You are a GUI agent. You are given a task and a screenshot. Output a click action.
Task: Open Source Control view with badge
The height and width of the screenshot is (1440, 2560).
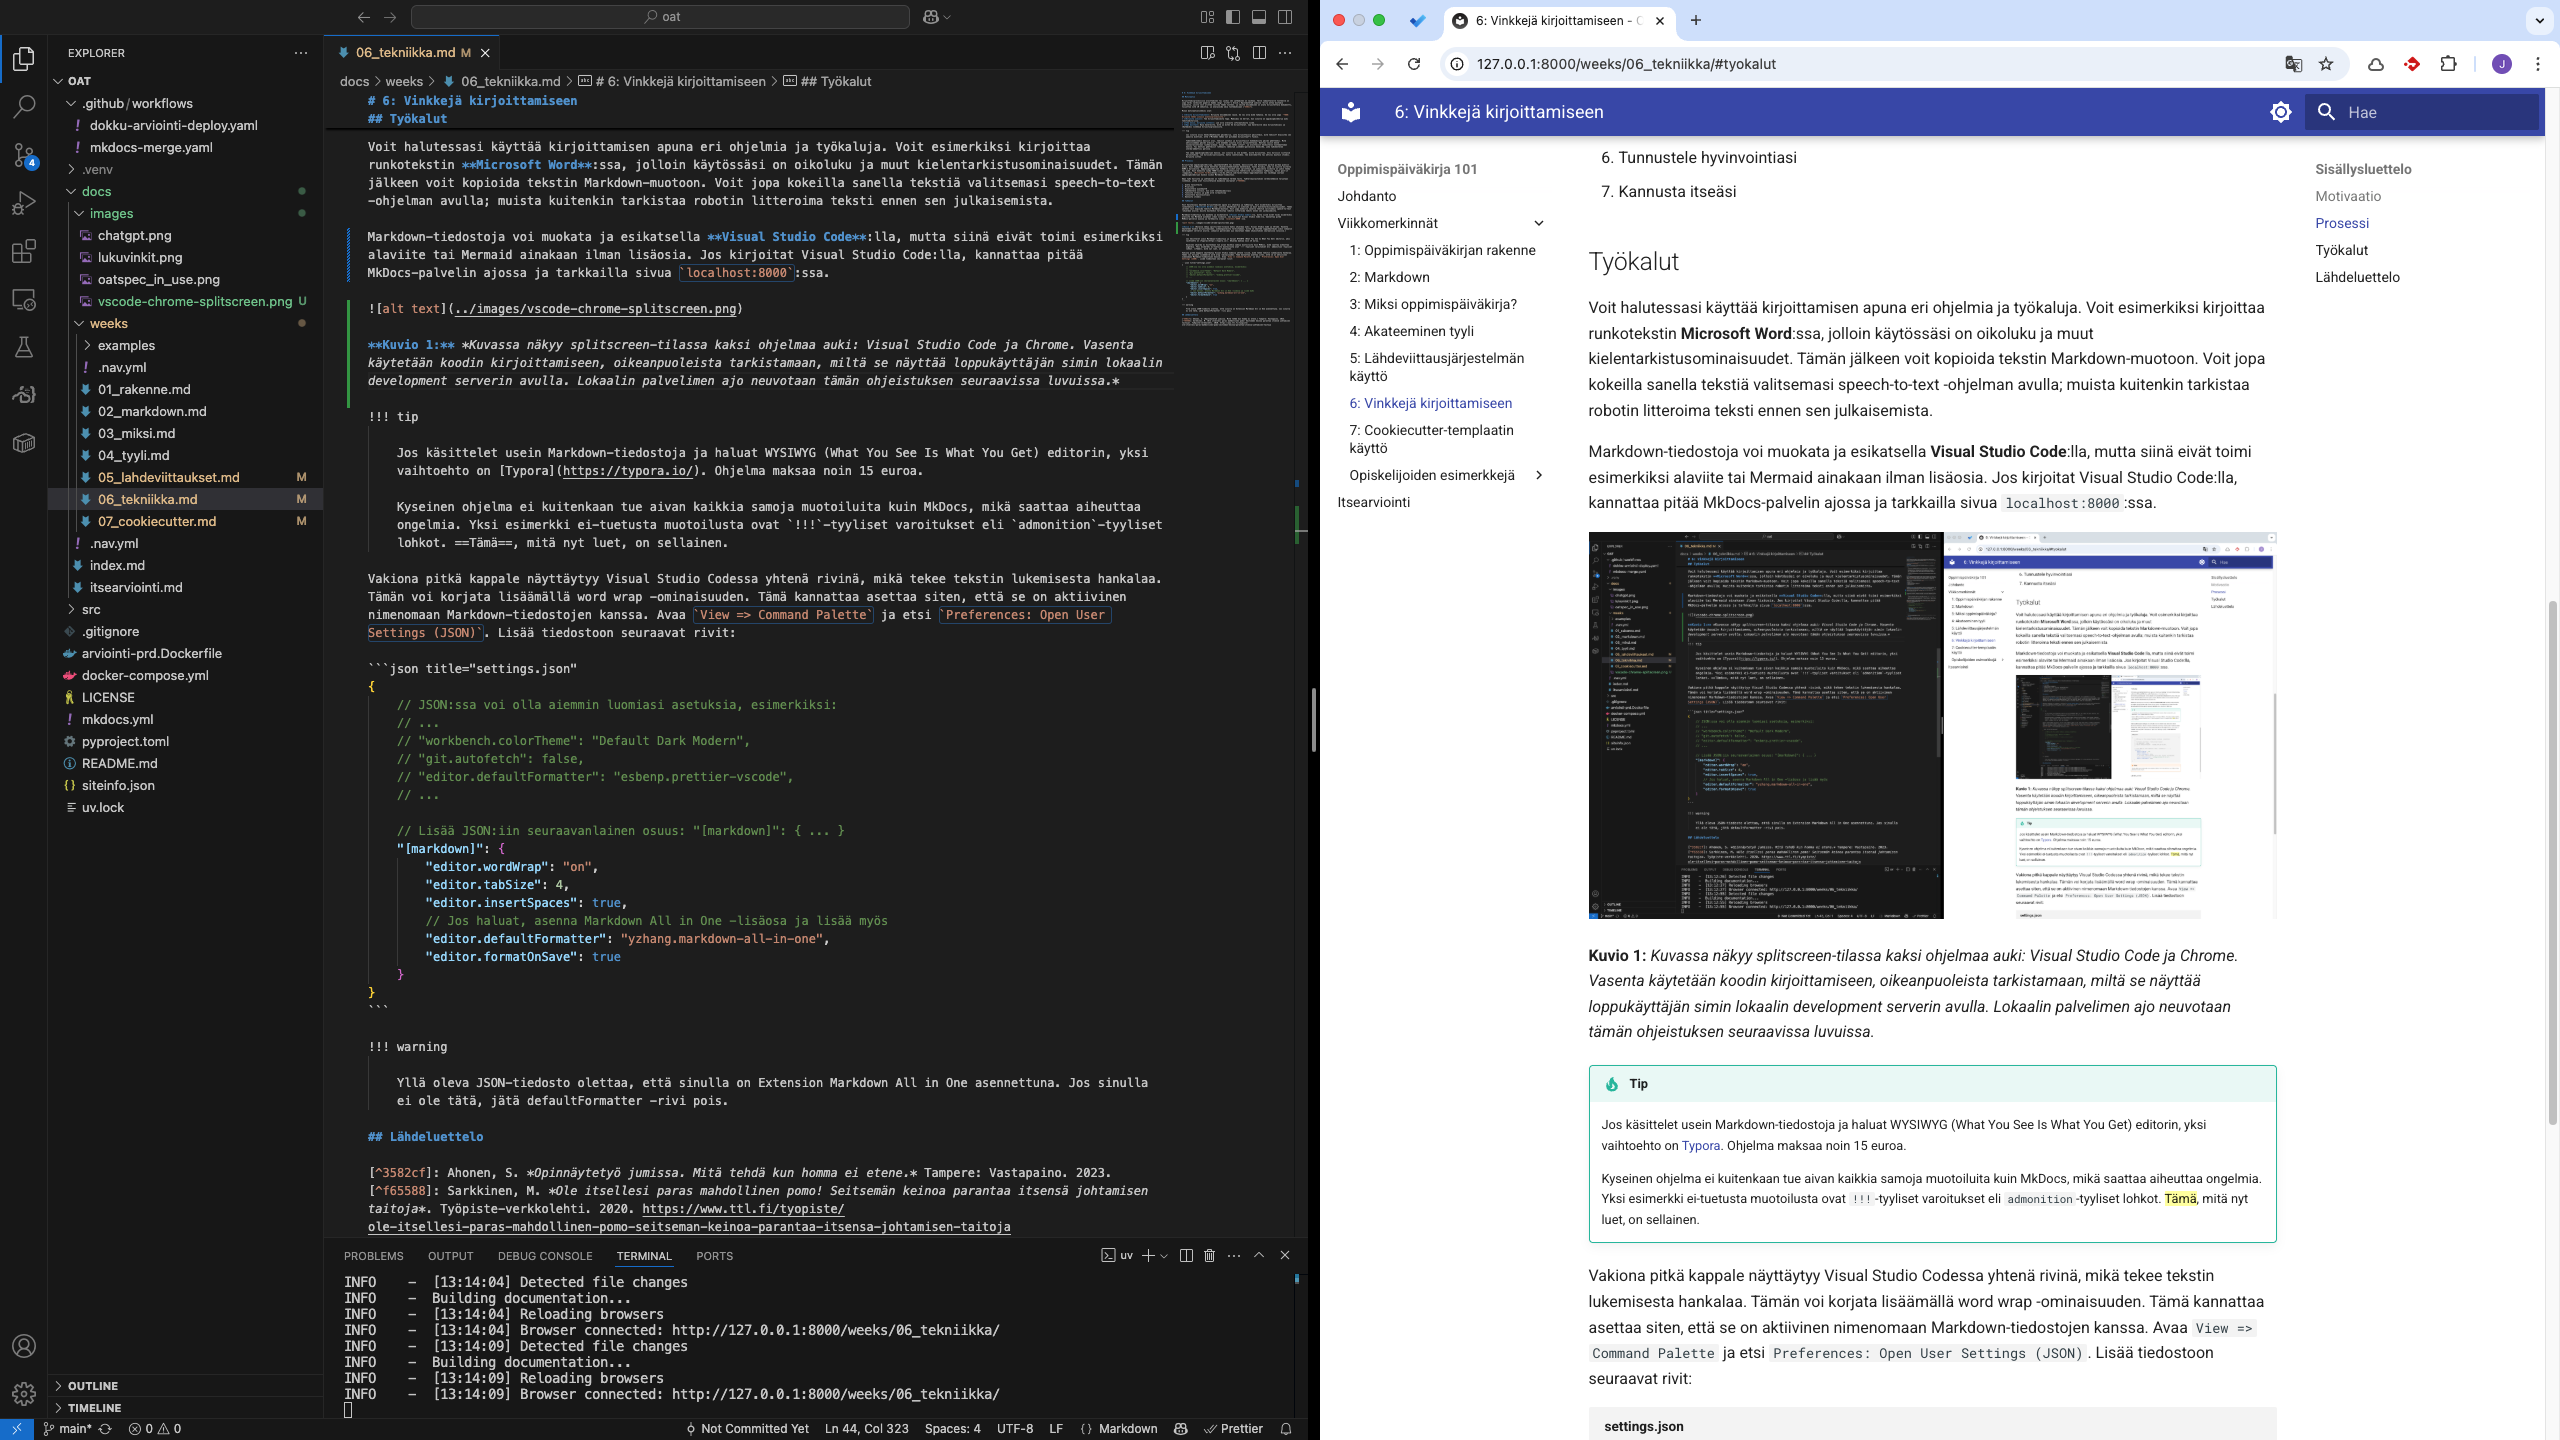[24, 155]
